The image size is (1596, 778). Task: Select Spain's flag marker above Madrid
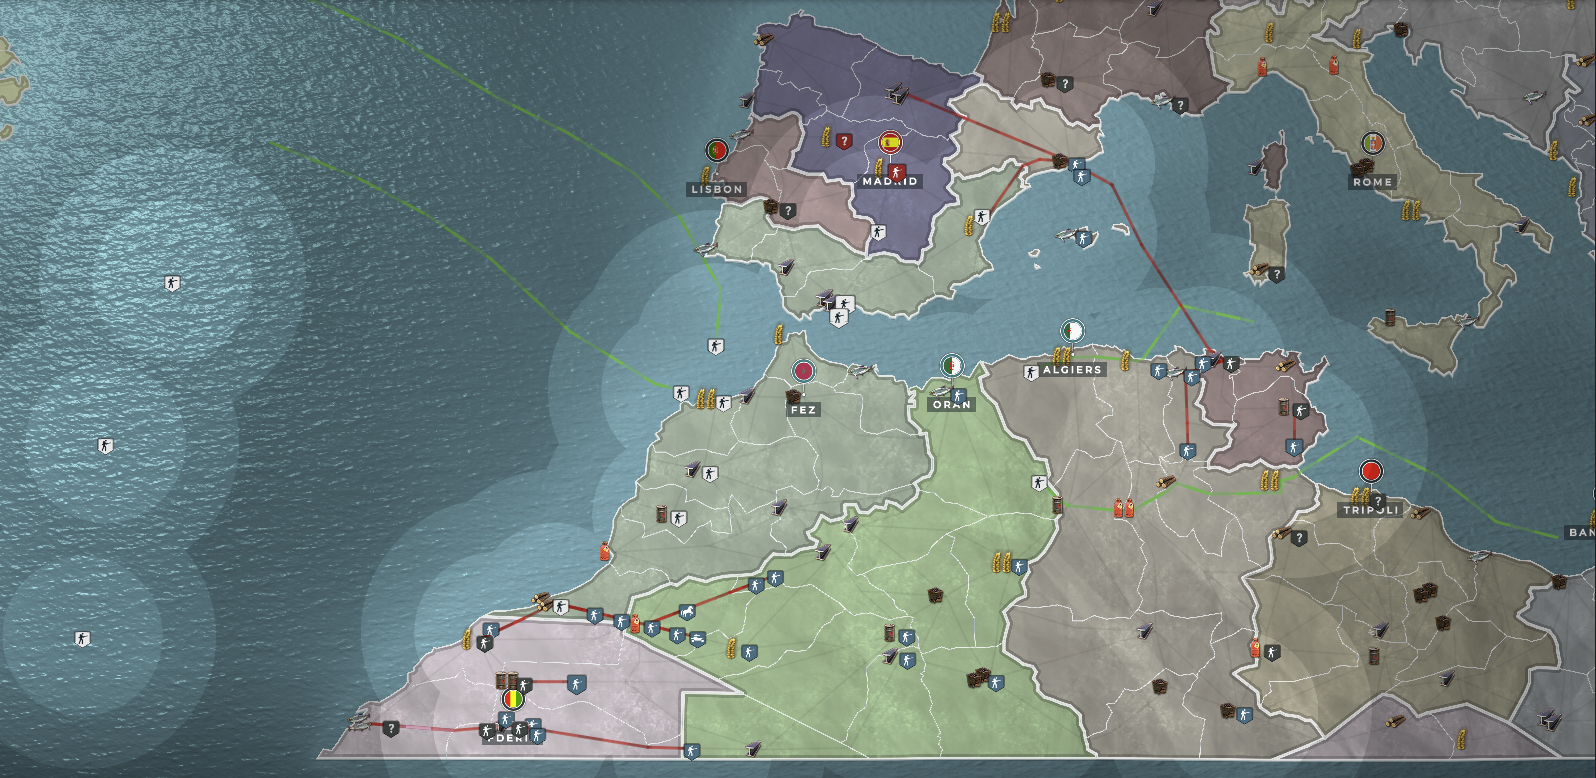[890, 143]
